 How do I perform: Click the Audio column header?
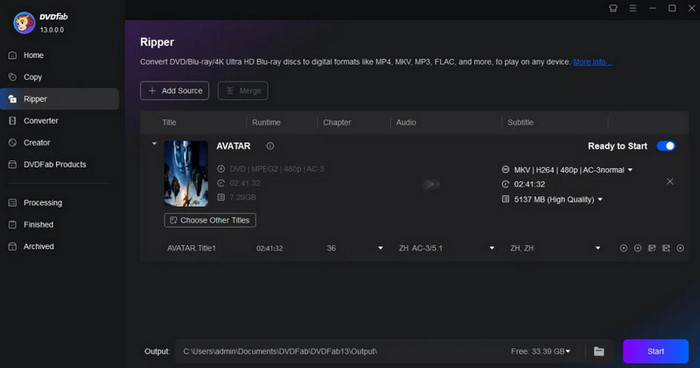click(x=406, y=122)
